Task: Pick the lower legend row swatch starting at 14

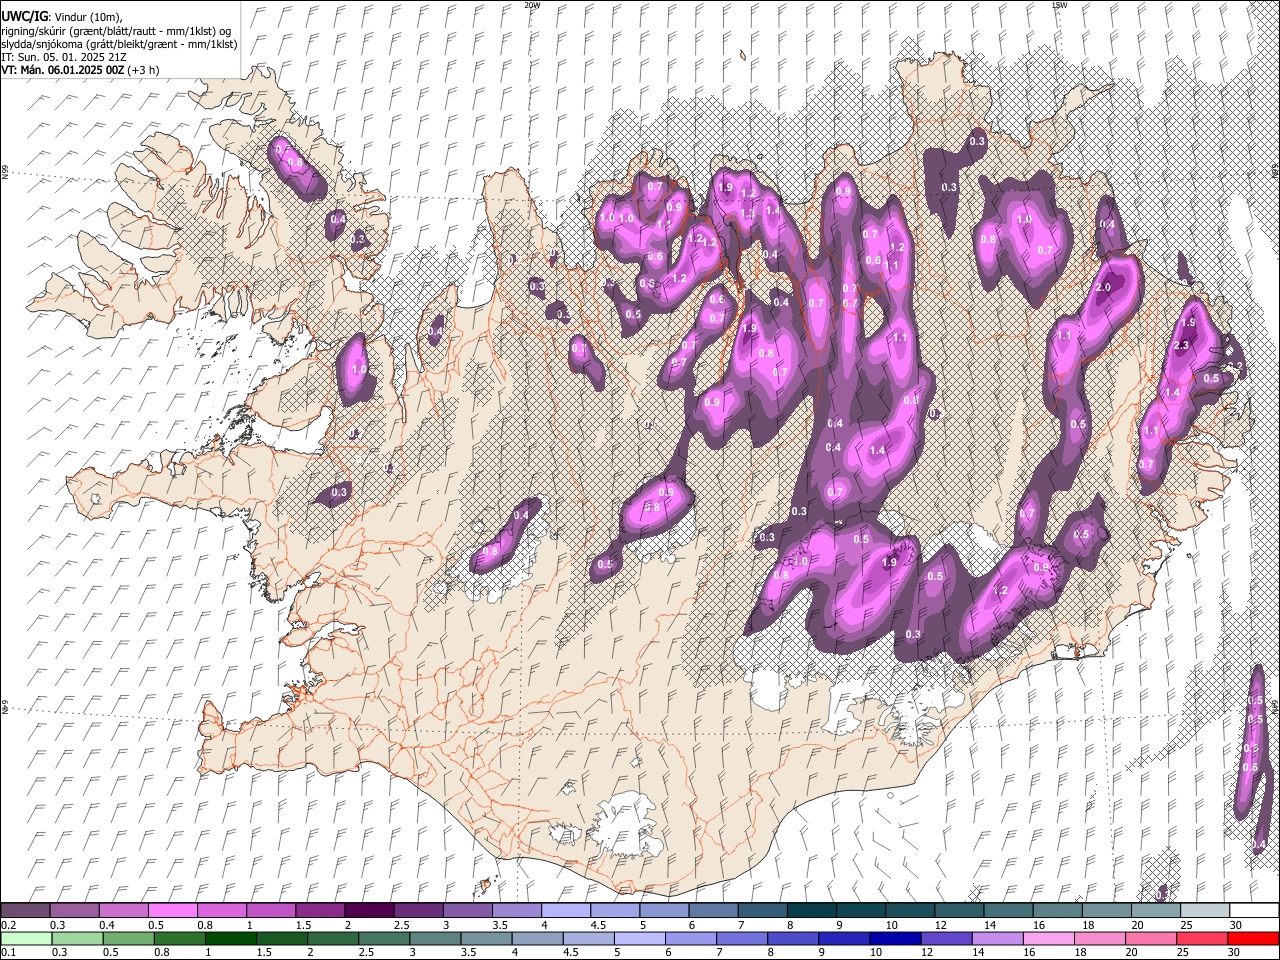Action: (996, 938)
